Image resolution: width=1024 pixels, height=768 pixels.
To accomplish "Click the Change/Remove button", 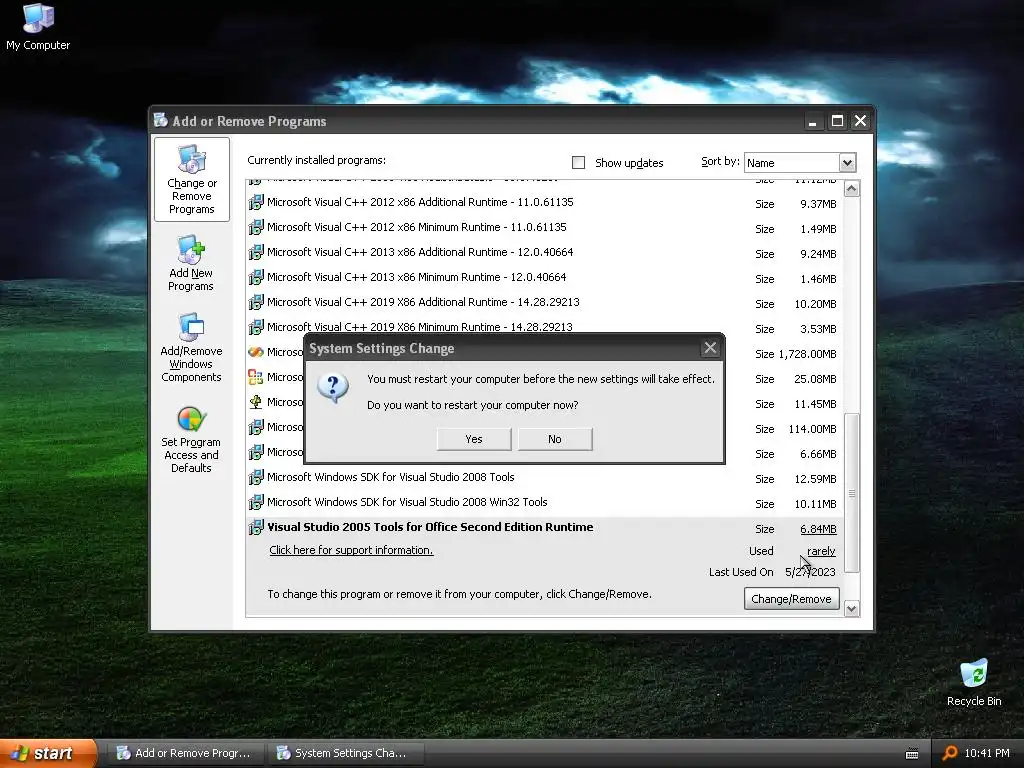I will (792, 599).
